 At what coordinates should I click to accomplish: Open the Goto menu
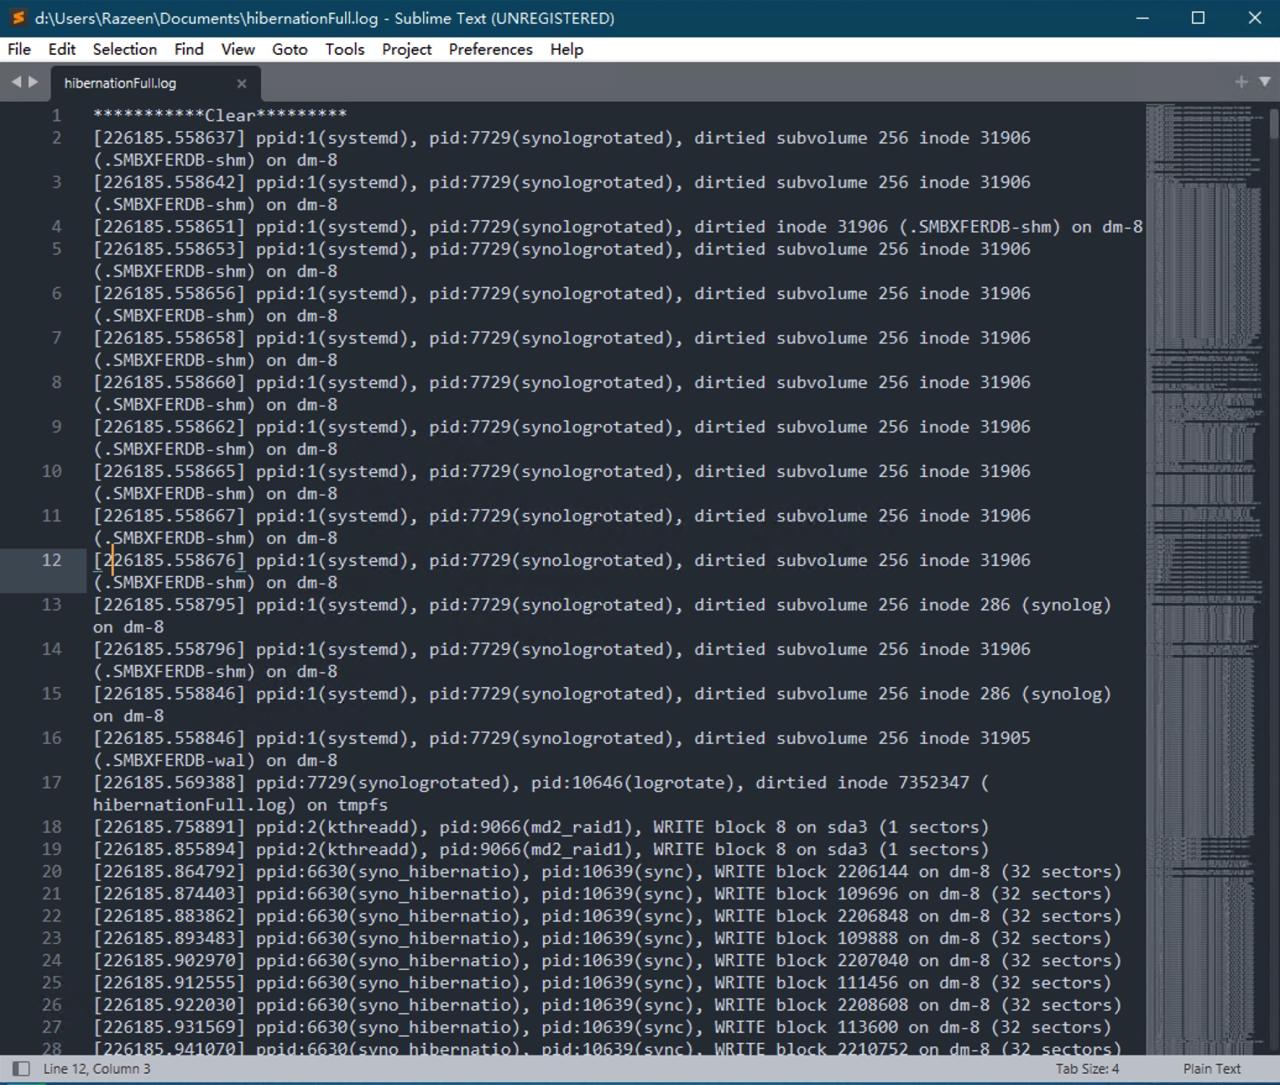point(290,49)
